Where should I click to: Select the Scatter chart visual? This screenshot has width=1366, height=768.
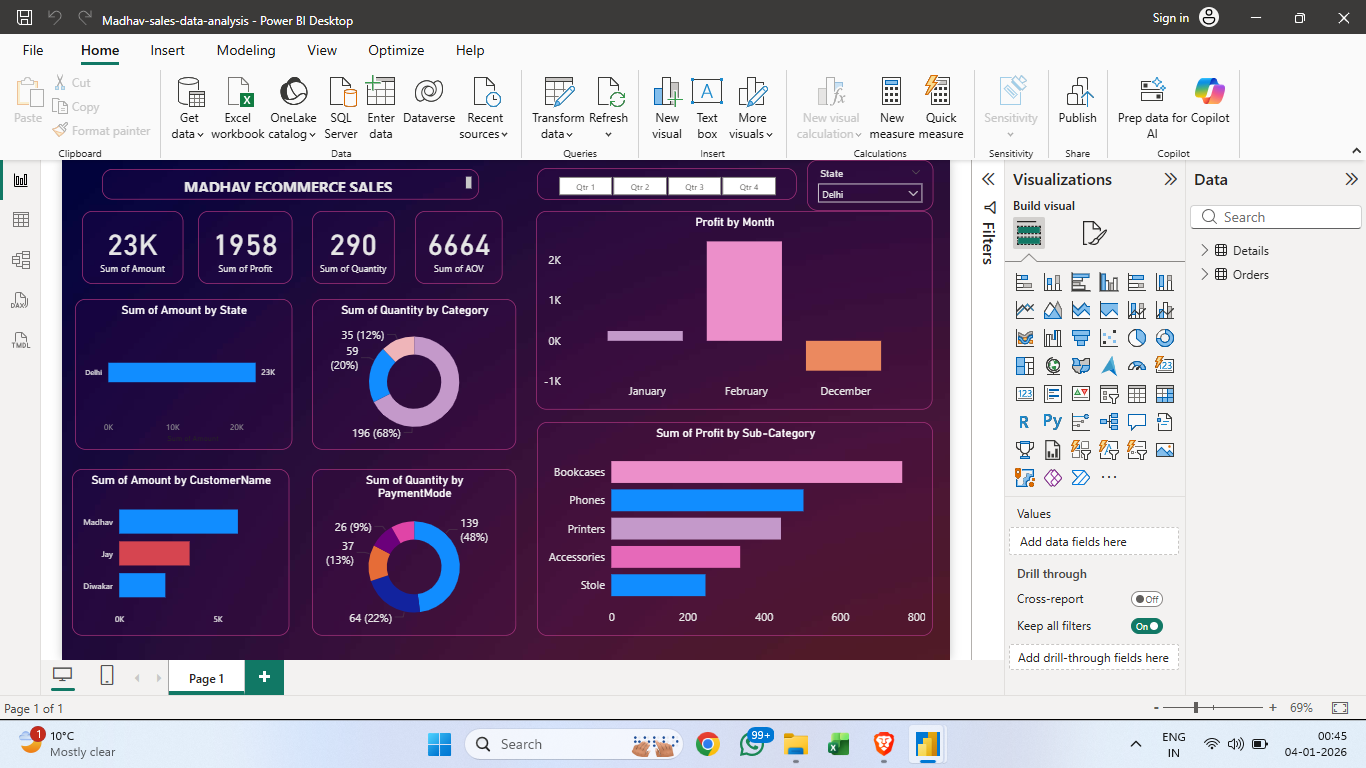pos(1108,338)
